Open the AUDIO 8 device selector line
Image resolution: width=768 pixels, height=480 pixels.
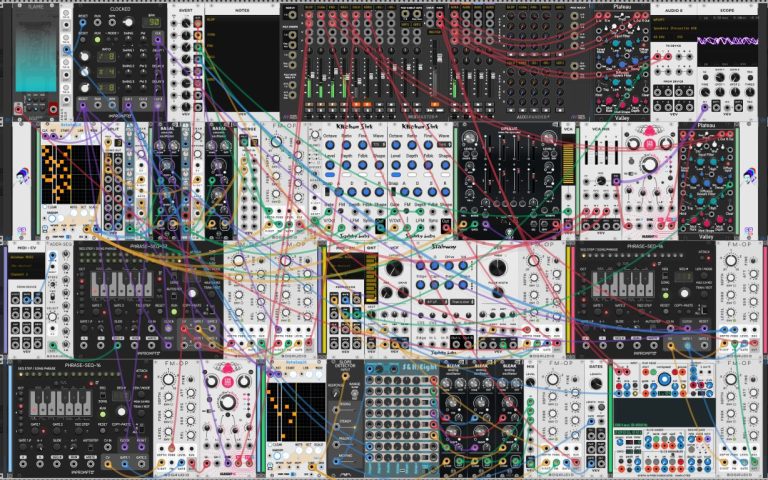click(x=673, y=28)
